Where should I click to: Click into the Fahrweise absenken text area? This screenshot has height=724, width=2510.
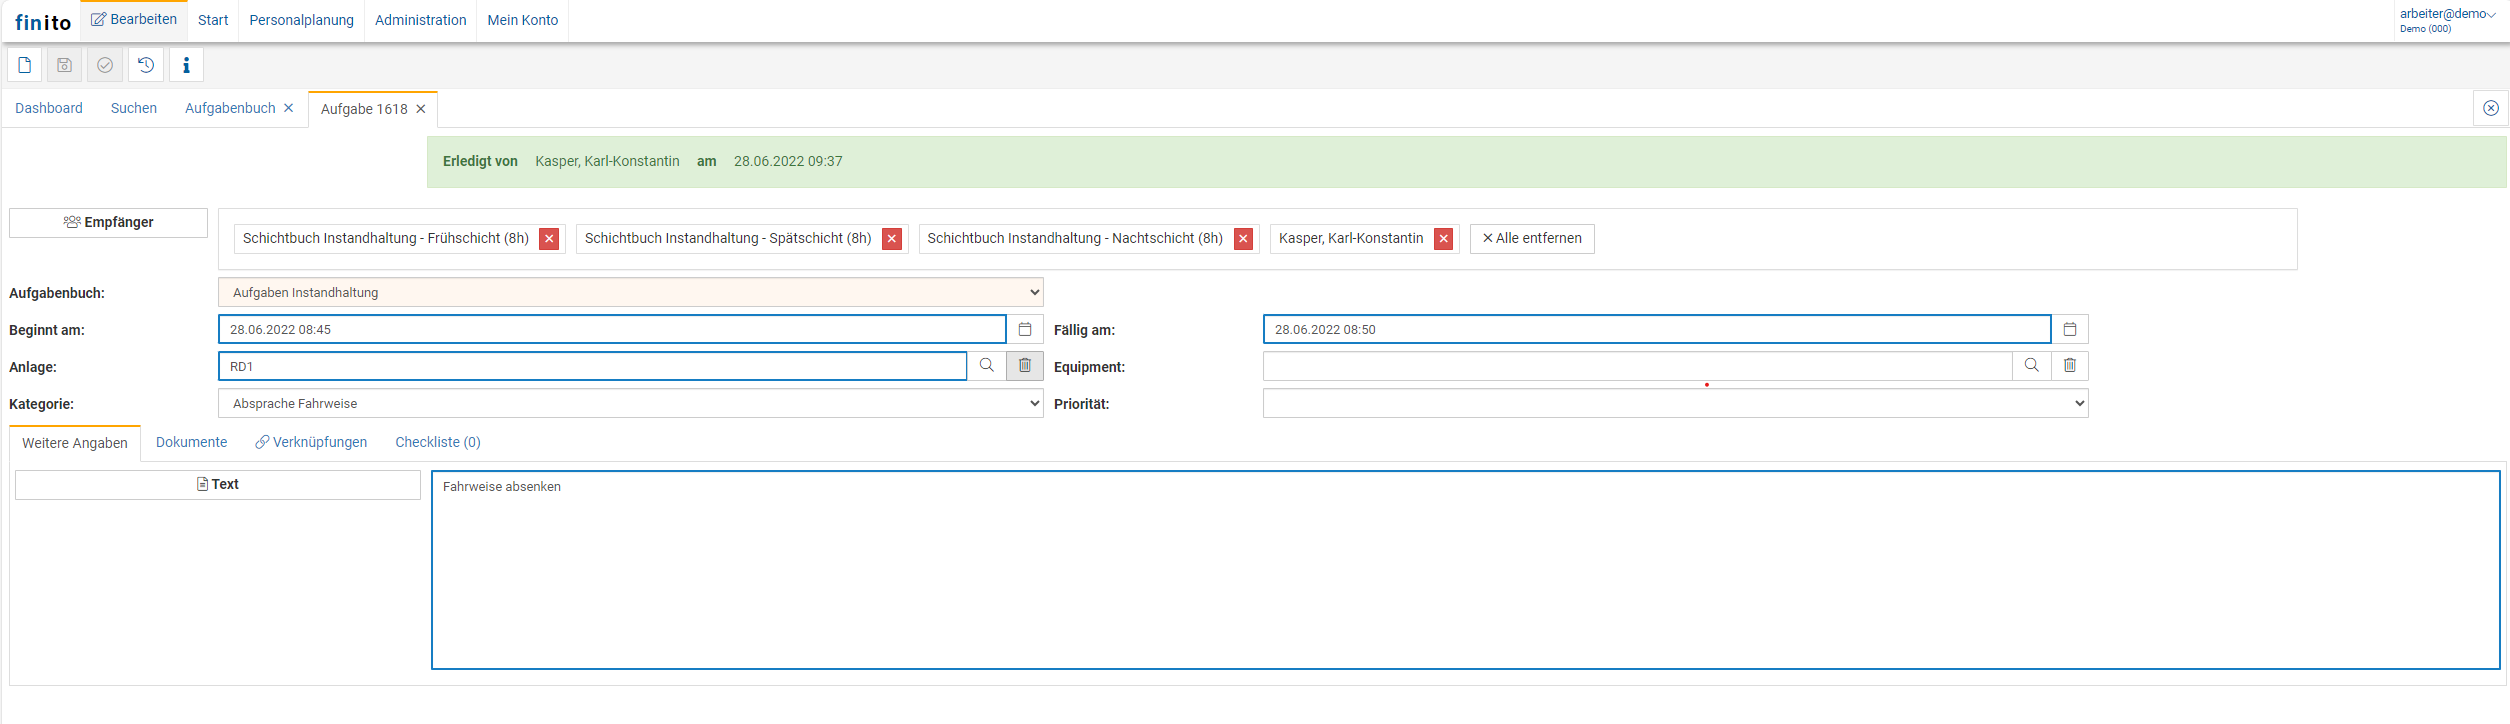point(1465,570)
